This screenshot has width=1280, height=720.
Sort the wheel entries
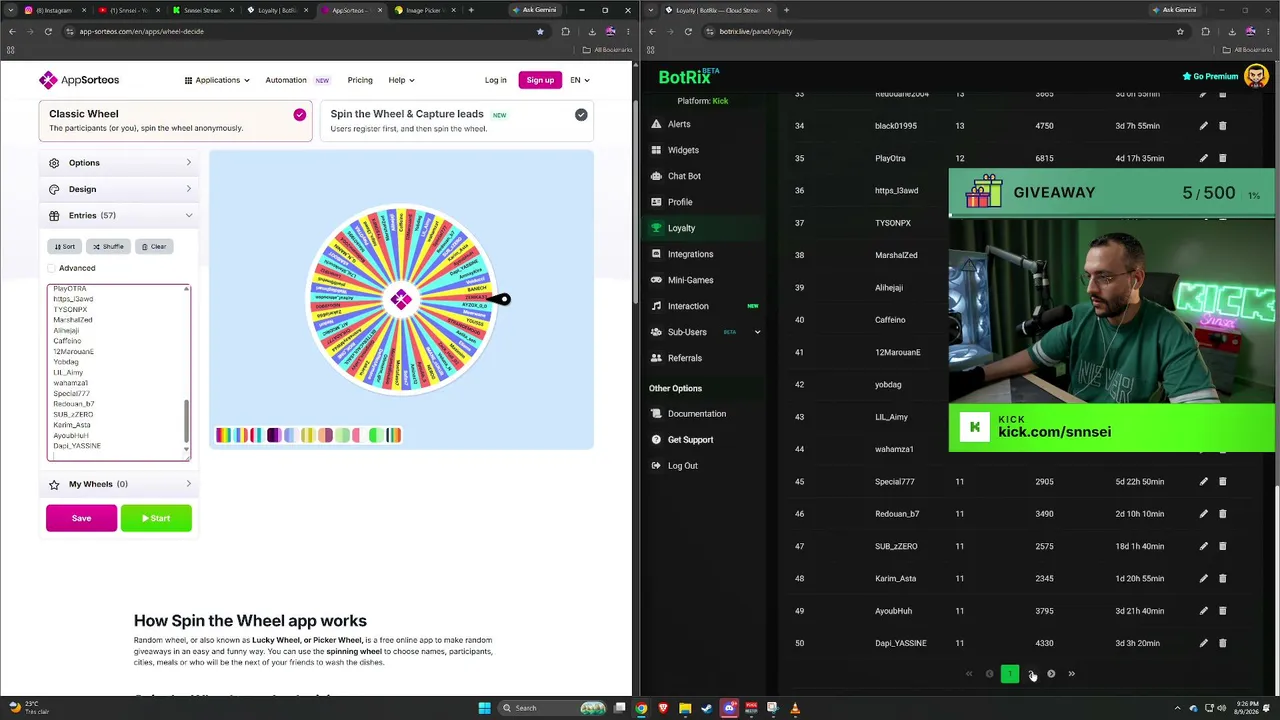[x=64, y=246]
